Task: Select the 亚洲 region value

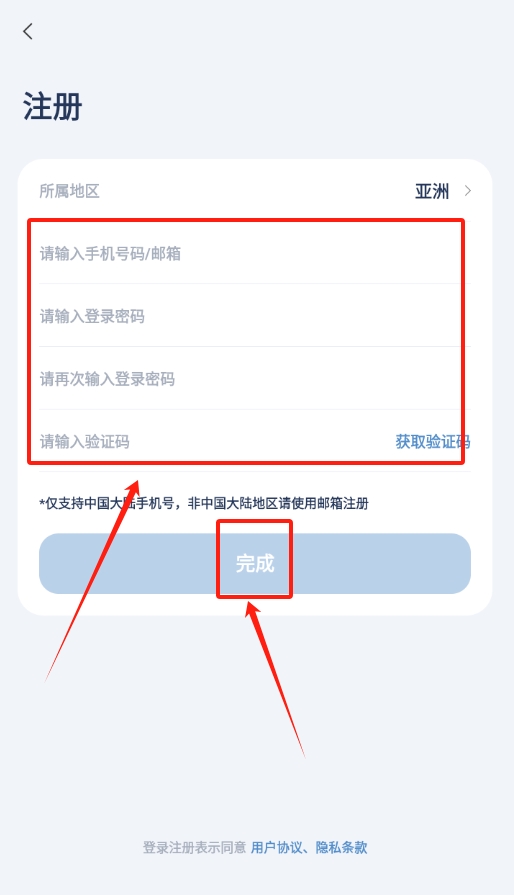Action: coord(432,191)
